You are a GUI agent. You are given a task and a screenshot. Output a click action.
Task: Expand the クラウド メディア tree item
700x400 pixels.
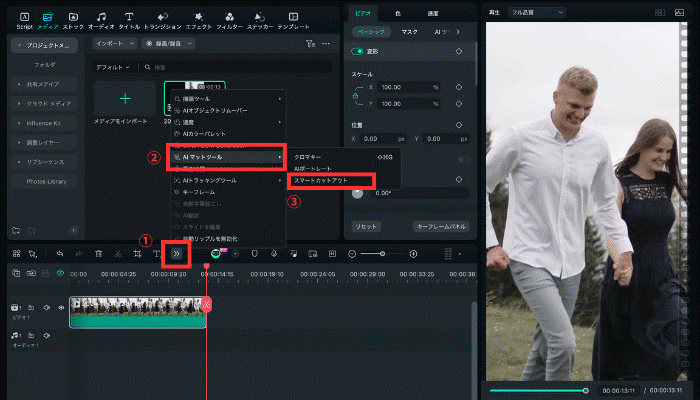(x=19, y=104)
